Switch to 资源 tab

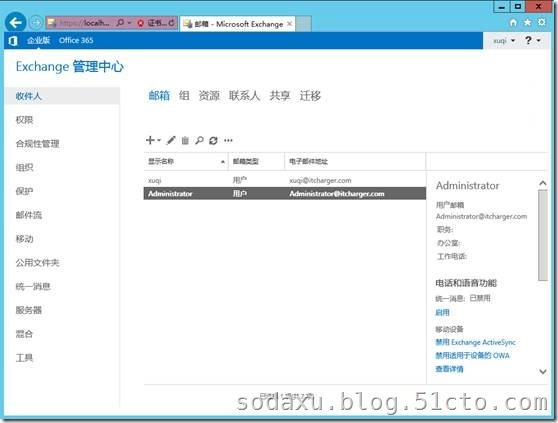pos(209,96)
